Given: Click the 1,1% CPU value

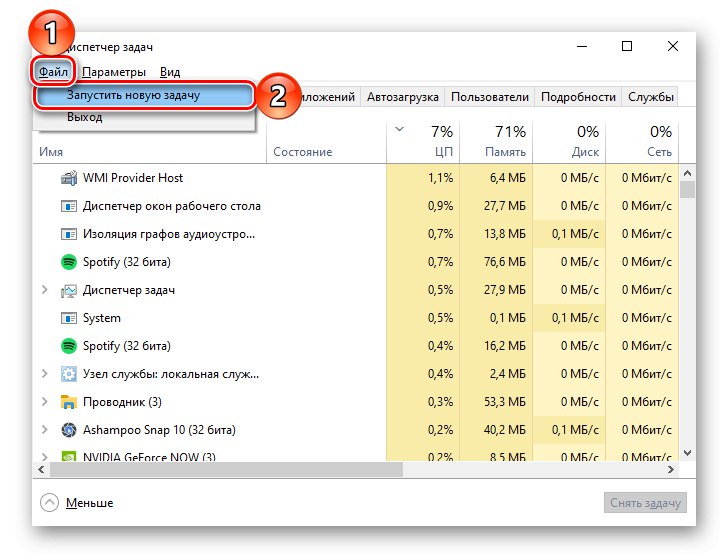Looking at the screenshot, I should (x=440, y=178).
